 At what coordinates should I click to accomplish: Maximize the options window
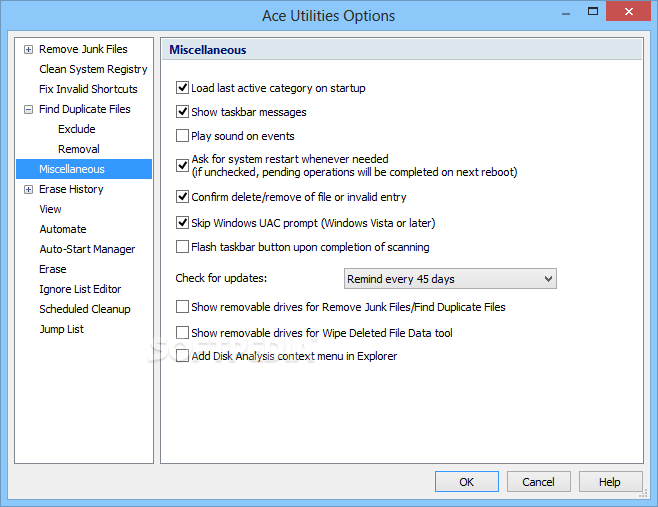(593, 11)
